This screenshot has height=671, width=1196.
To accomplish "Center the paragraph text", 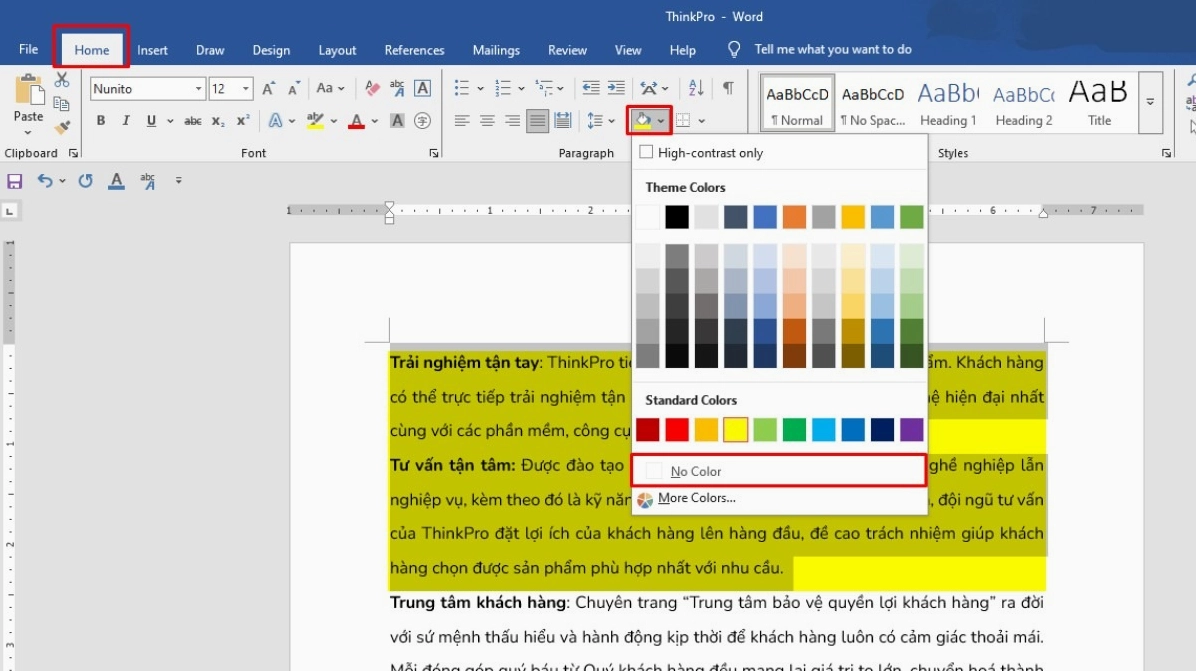I will click(487, 120).
